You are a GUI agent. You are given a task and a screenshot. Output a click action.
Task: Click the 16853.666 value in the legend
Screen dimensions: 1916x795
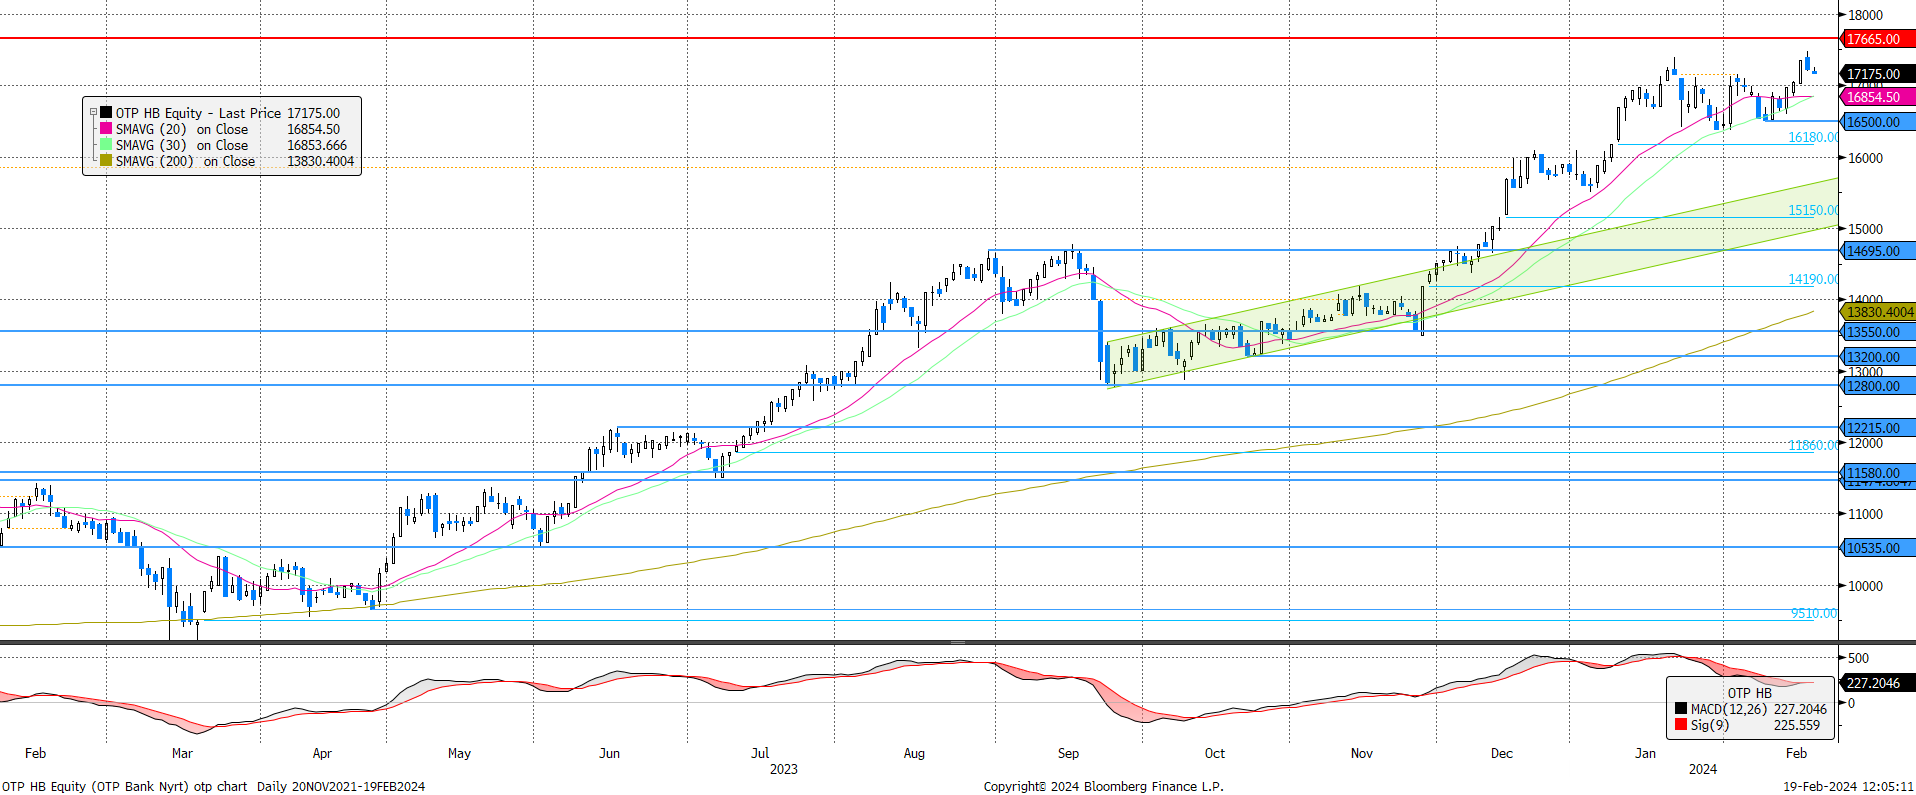pos(317,145)
